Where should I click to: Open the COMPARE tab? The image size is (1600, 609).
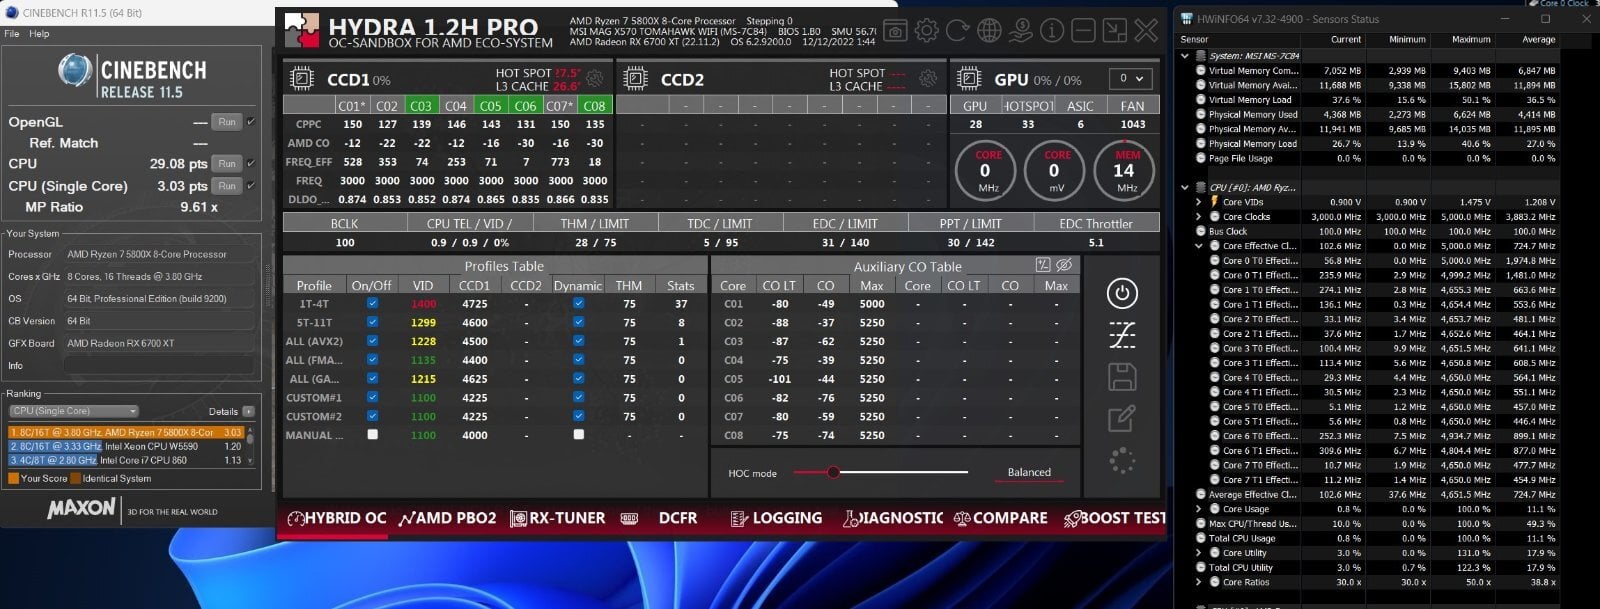point(1000,518)
